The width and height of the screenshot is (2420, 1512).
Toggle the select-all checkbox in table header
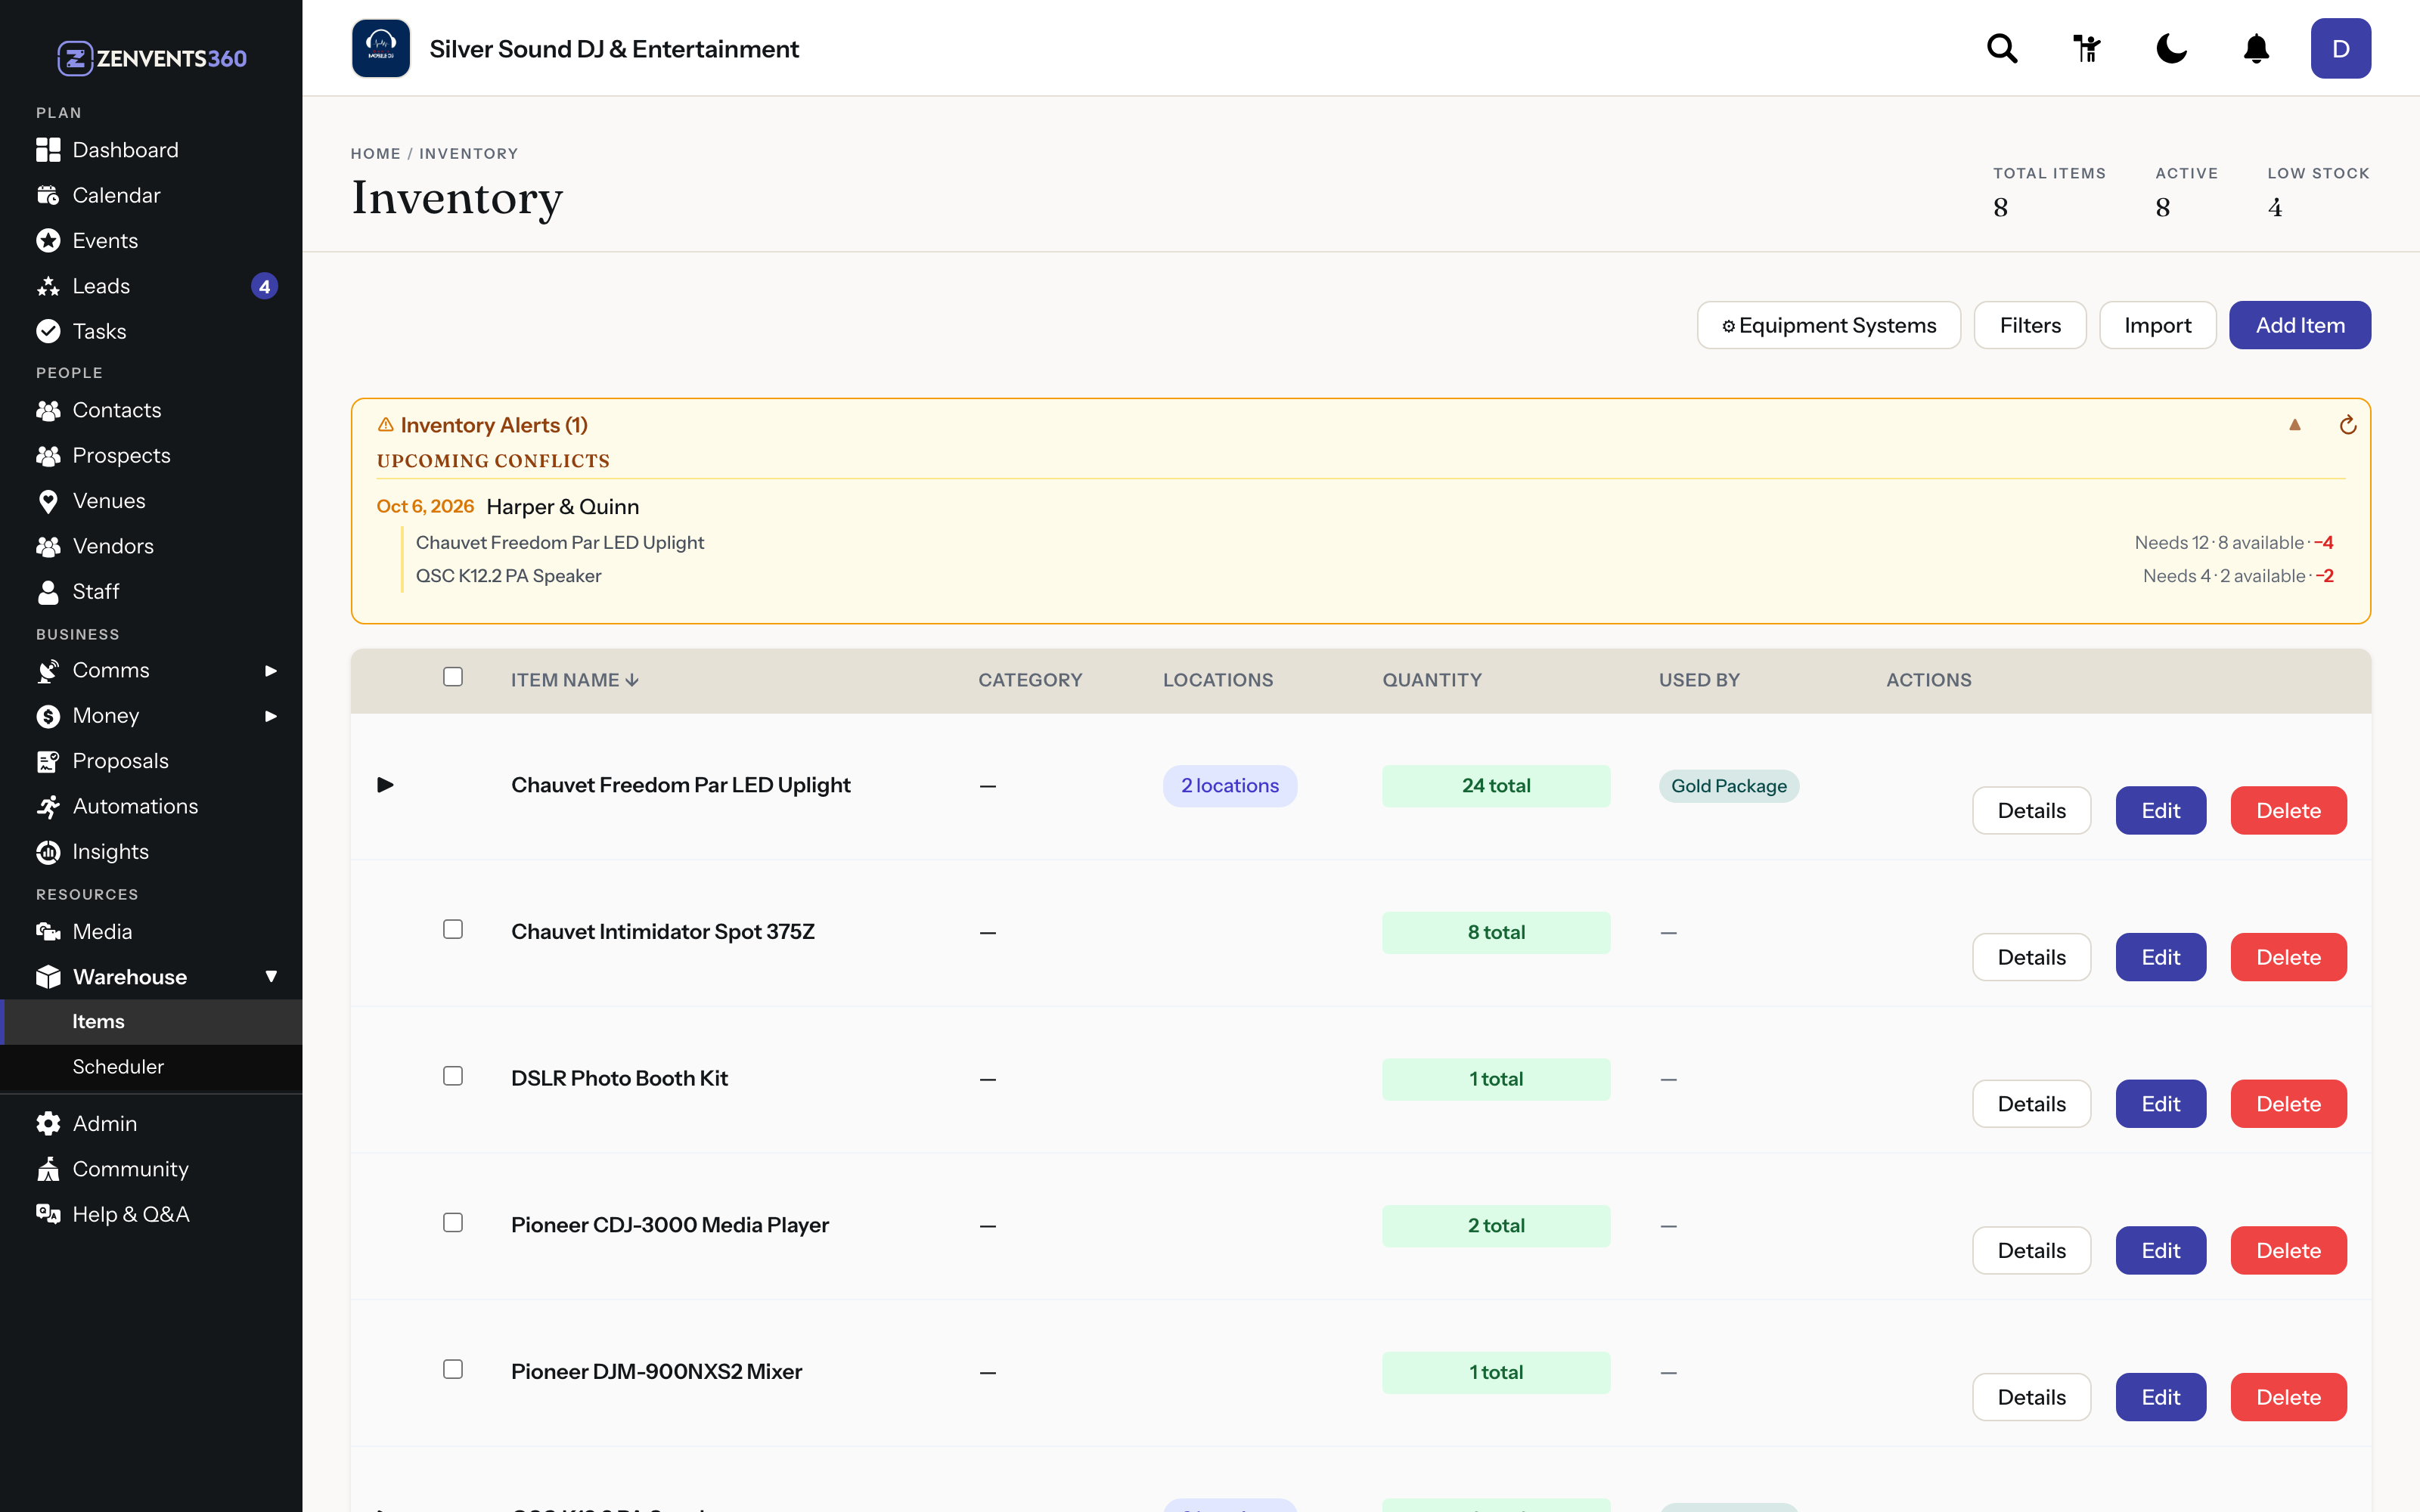pos(453,677)
